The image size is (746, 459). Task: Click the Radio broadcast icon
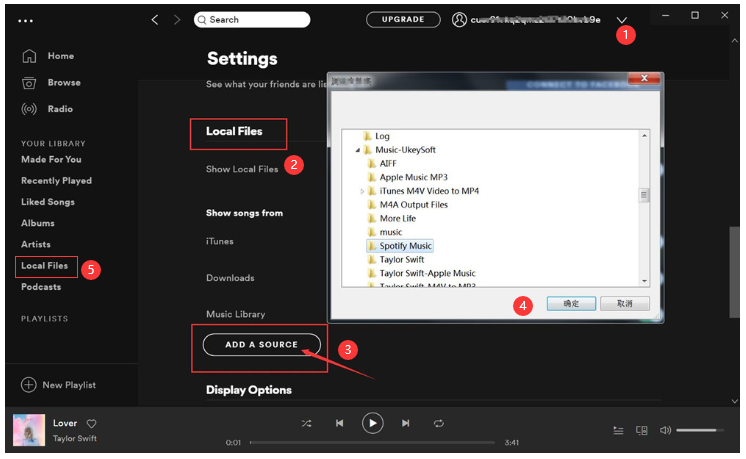(29, 109)
